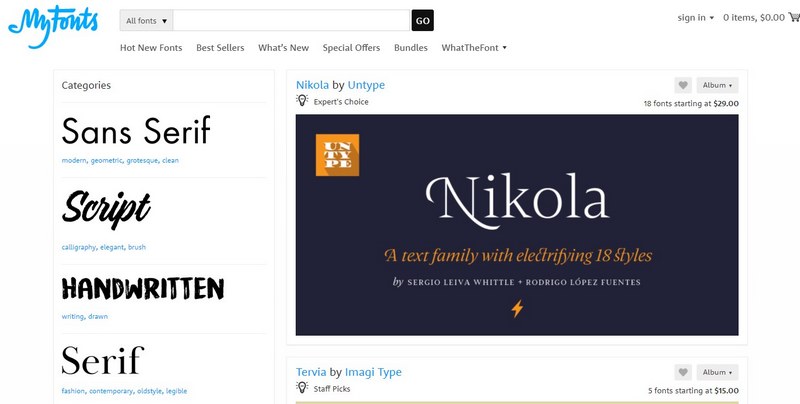Click the GO search button

422,20
